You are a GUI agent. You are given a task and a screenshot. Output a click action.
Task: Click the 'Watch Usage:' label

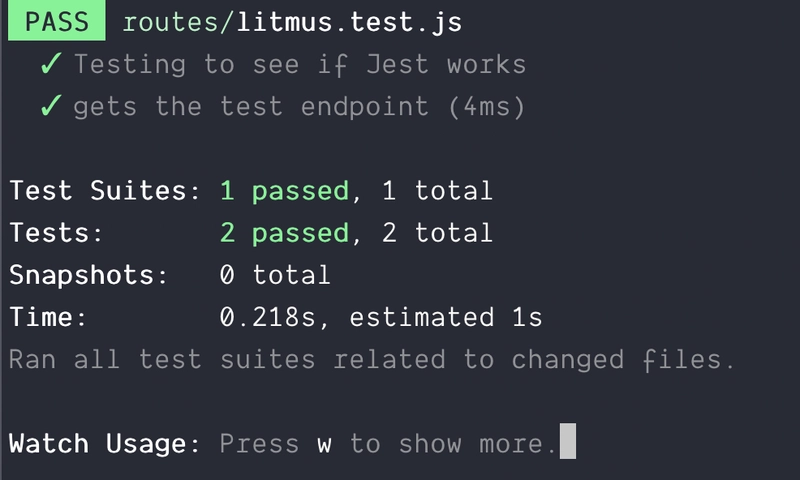point(105,443)
